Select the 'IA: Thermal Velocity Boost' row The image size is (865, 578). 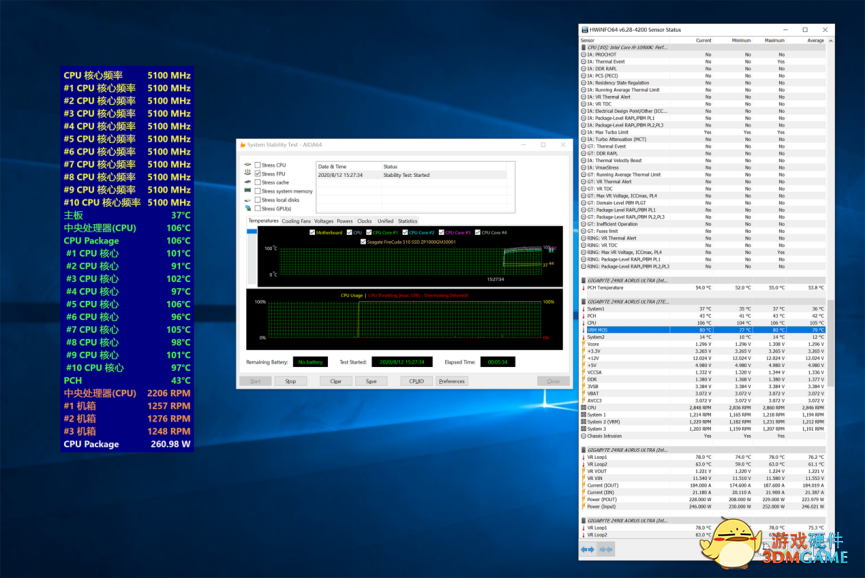[703, 160]
